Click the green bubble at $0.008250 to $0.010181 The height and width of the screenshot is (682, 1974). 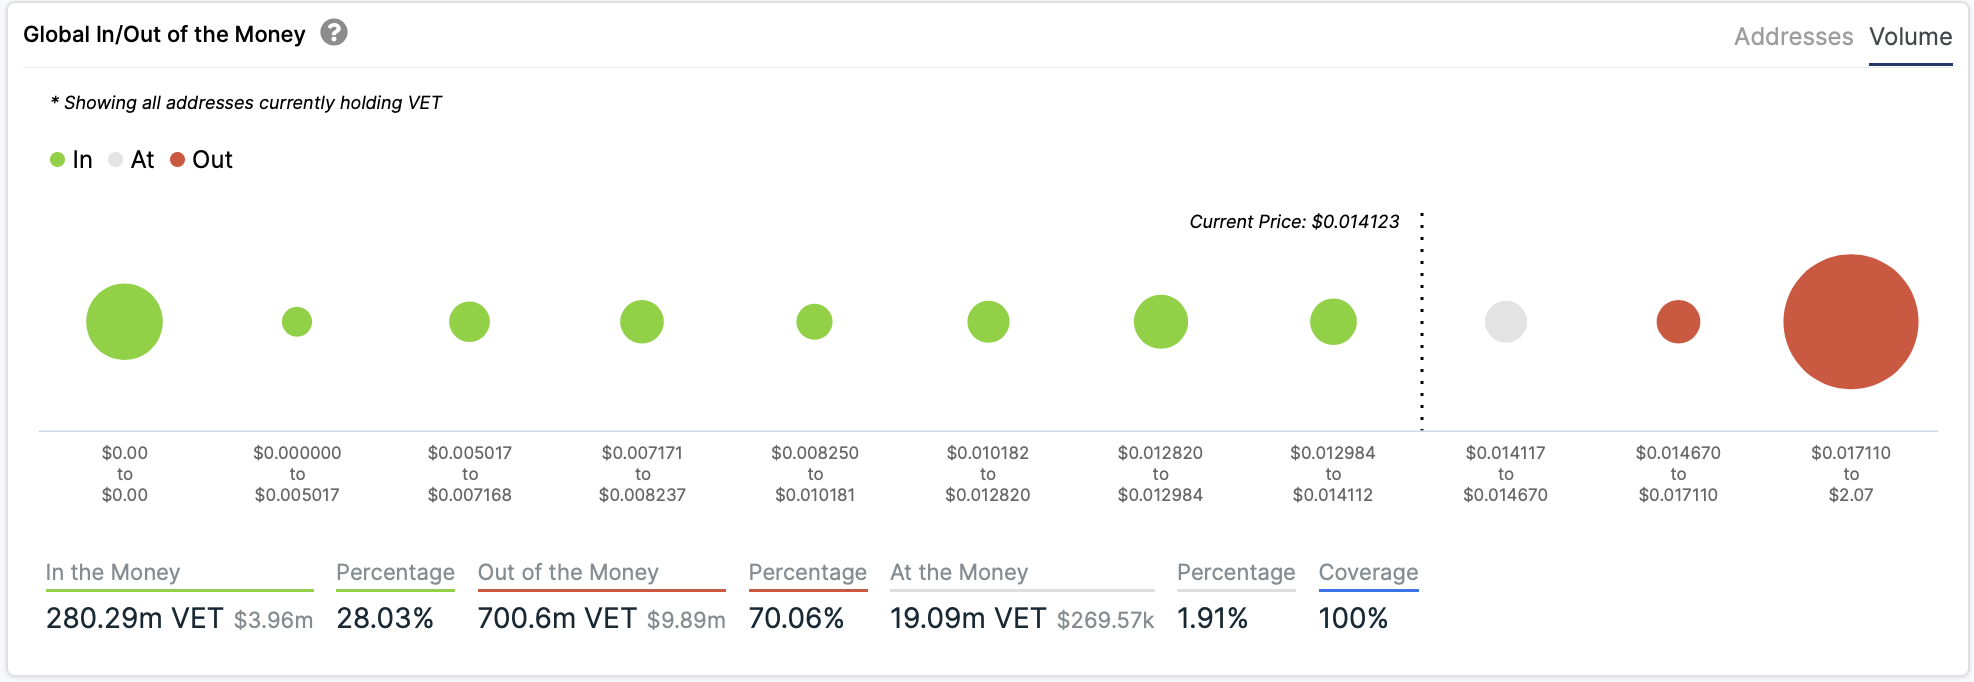click(x=814, y=322)
